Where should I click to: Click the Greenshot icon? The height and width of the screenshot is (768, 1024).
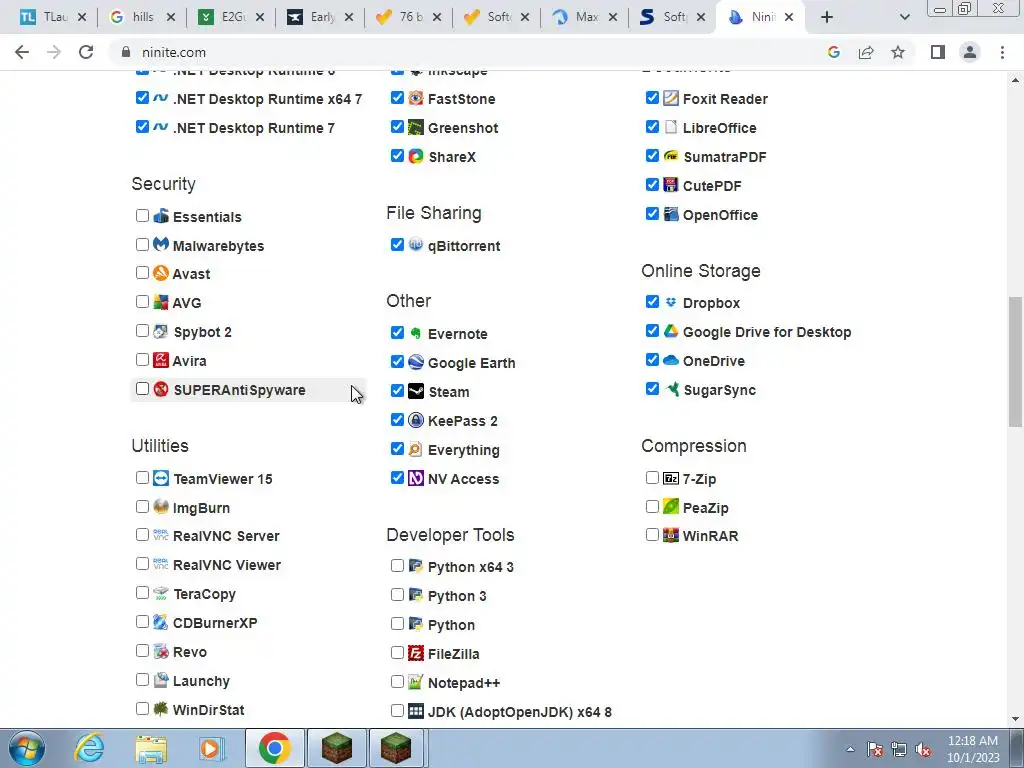click(416, 127)
